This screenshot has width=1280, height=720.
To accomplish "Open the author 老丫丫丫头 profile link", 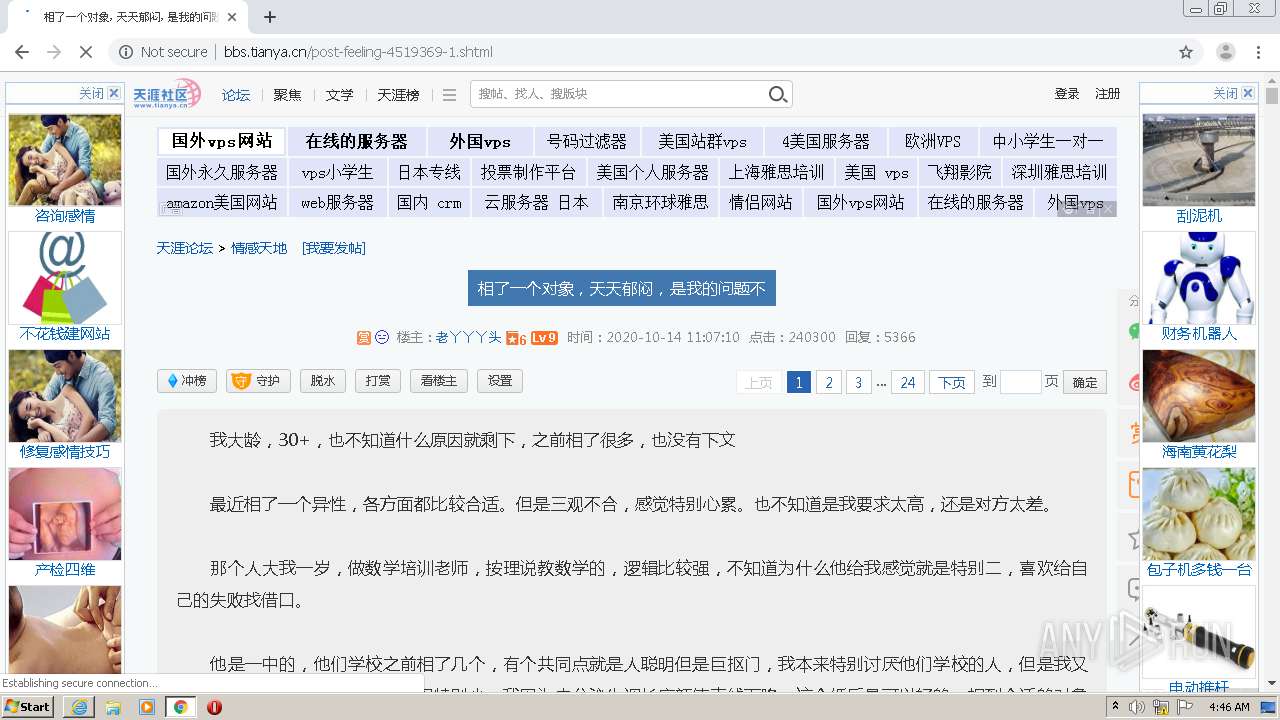I will tap(468, 338).
